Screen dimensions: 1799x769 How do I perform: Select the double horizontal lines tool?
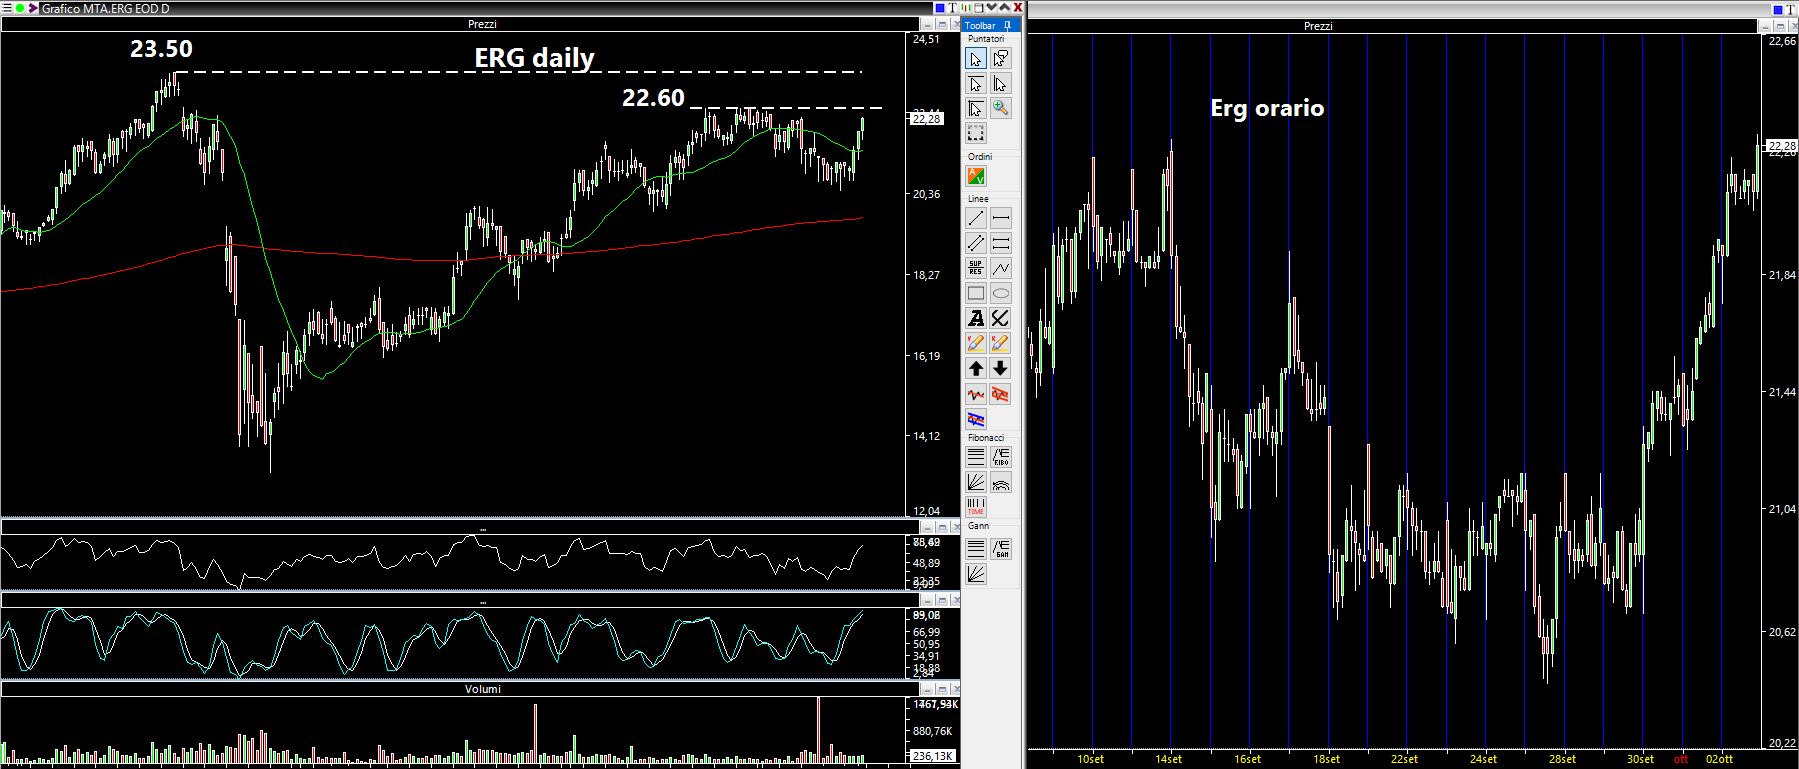[1000, 243]
